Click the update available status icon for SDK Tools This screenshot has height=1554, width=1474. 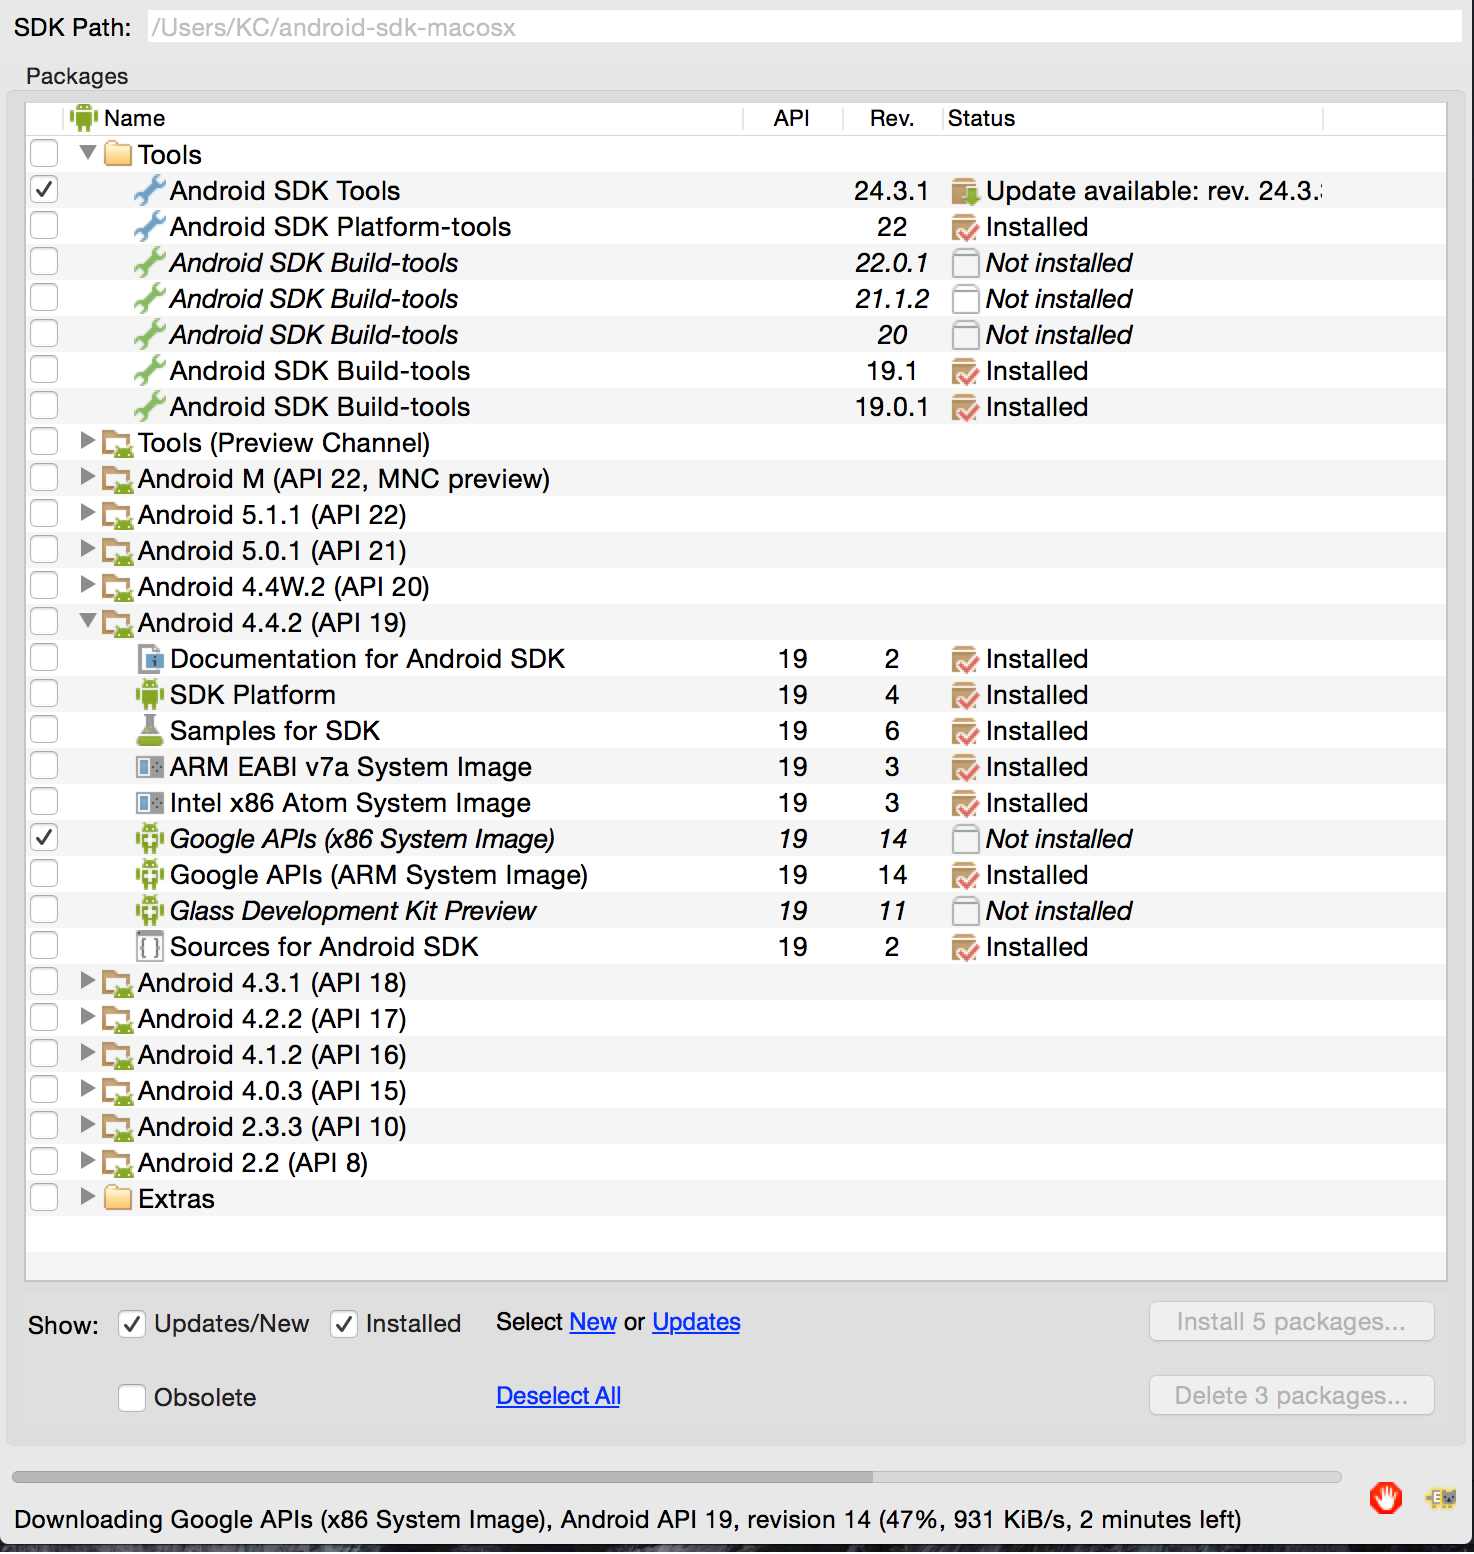click(x=965, y=191)
